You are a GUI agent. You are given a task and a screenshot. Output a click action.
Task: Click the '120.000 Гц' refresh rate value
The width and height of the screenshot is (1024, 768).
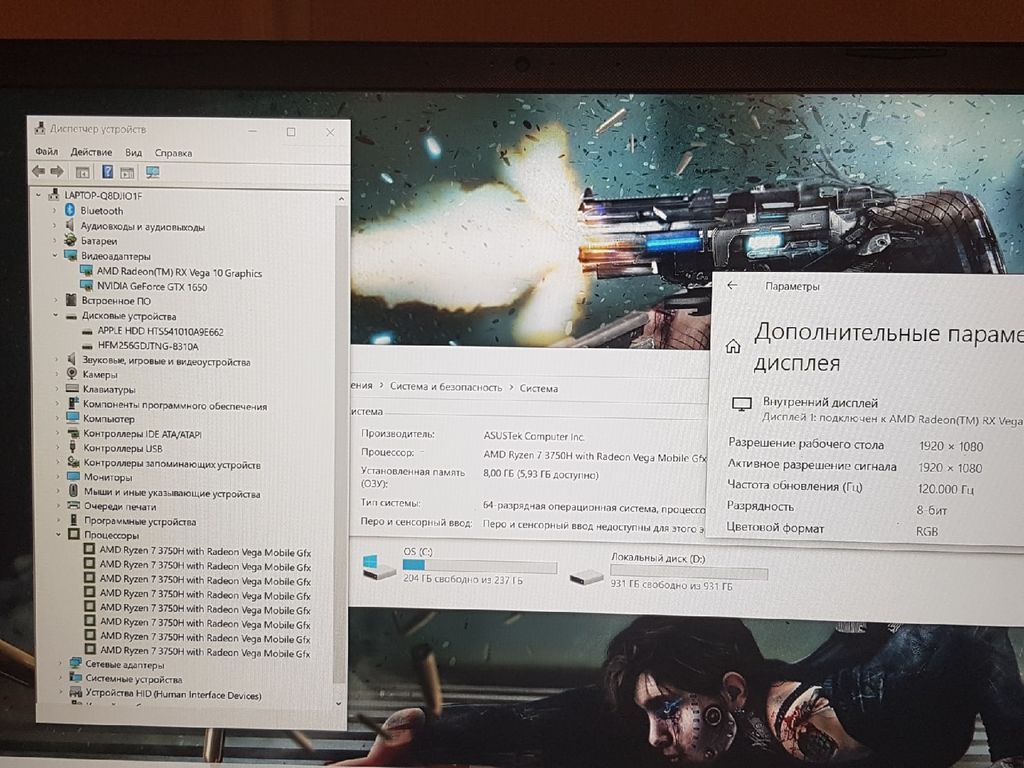coord(946,489)
